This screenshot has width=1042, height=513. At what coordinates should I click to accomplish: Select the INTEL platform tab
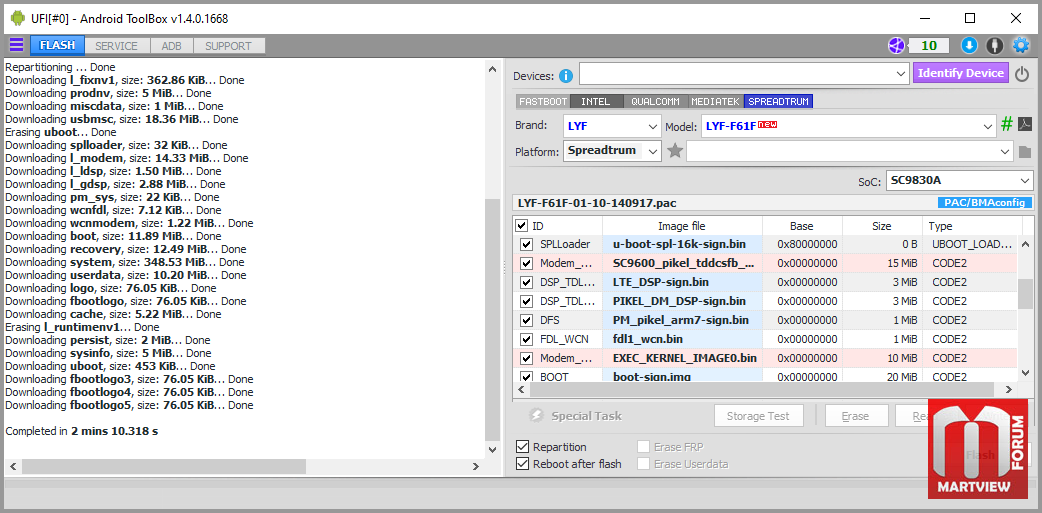595,102
